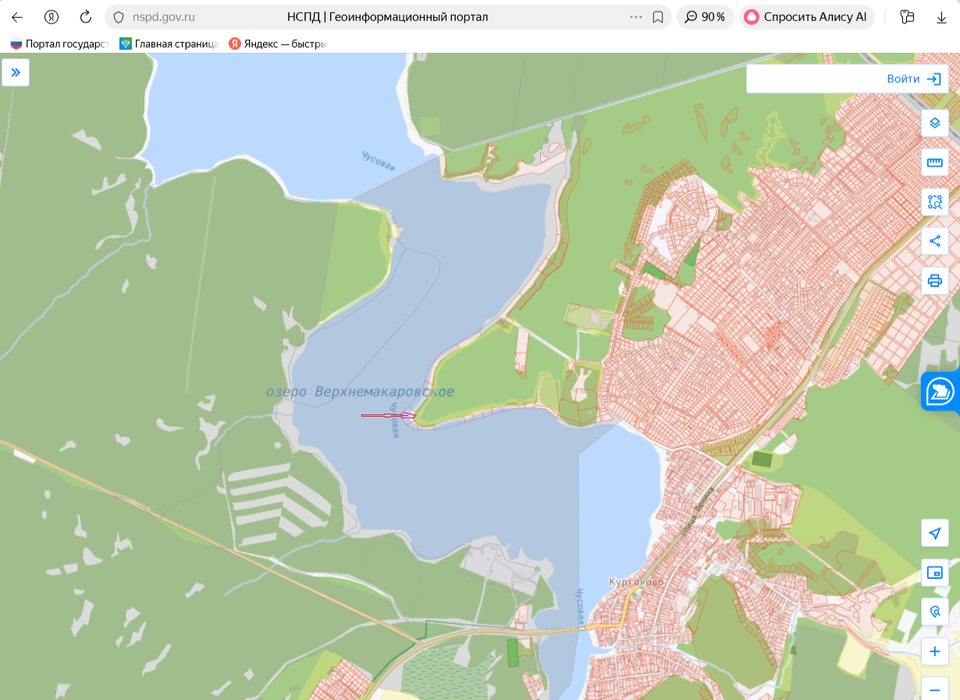The height and width of the screenshot is (700, 960).
Task: Select the ruler measurement tool
Action: [934, 162]
